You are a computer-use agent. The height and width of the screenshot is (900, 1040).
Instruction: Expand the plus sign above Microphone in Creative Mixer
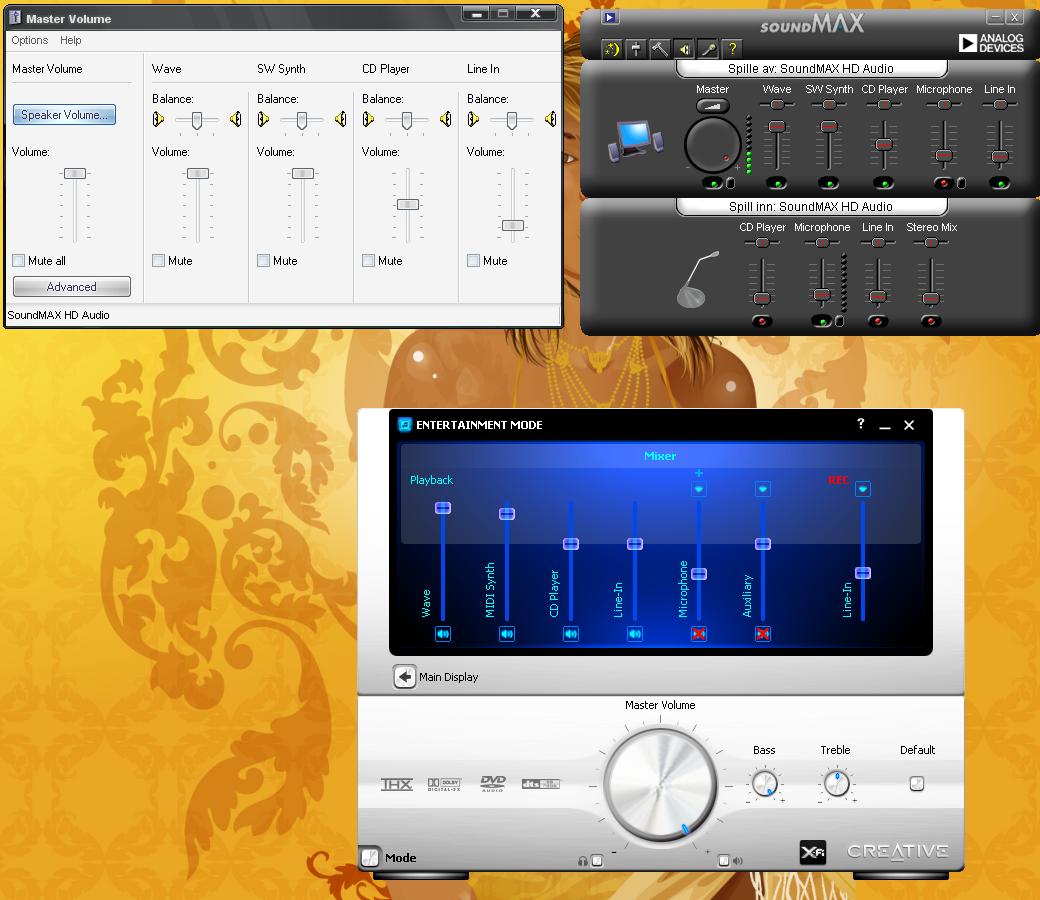tap(698, 473)
